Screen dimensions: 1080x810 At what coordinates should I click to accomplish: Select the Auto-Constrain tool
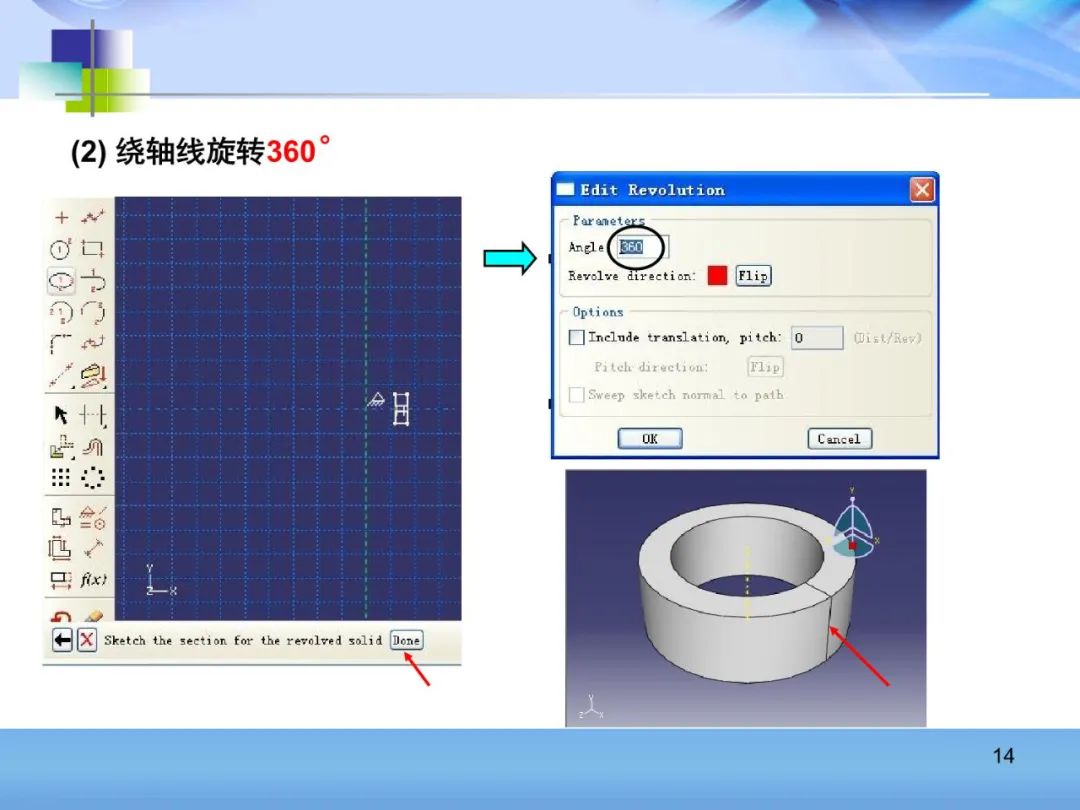click(61, 517)
